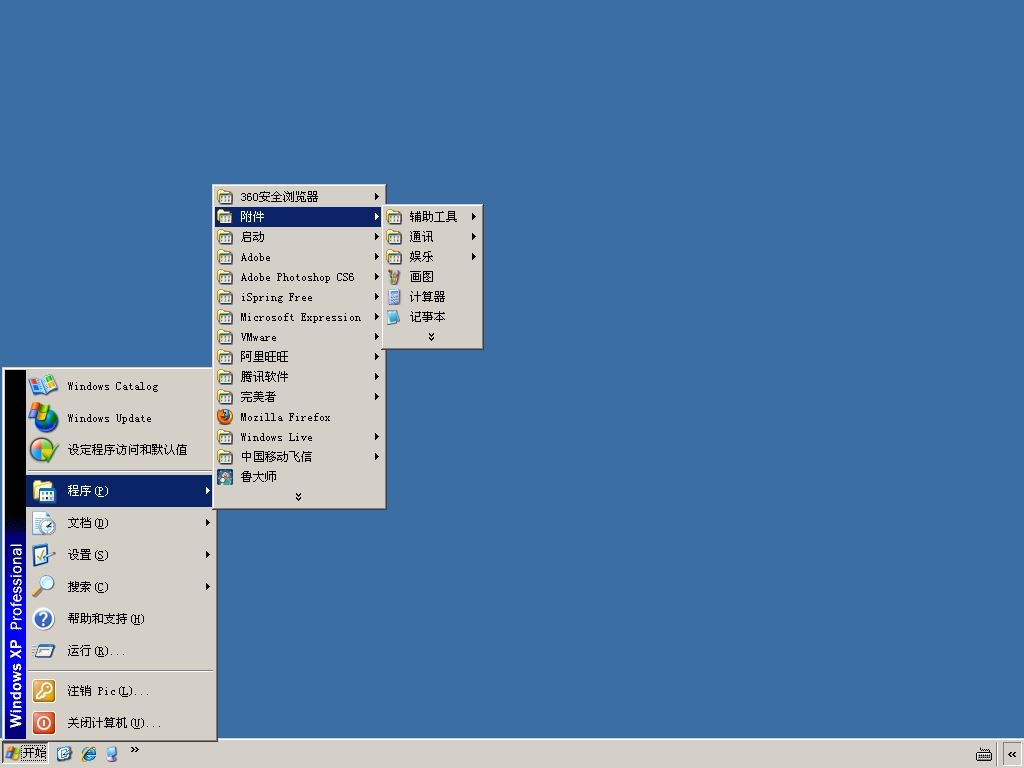Expand the 设置(S) settings submenu
The image size is (1024, 768).
coord(120,554)
